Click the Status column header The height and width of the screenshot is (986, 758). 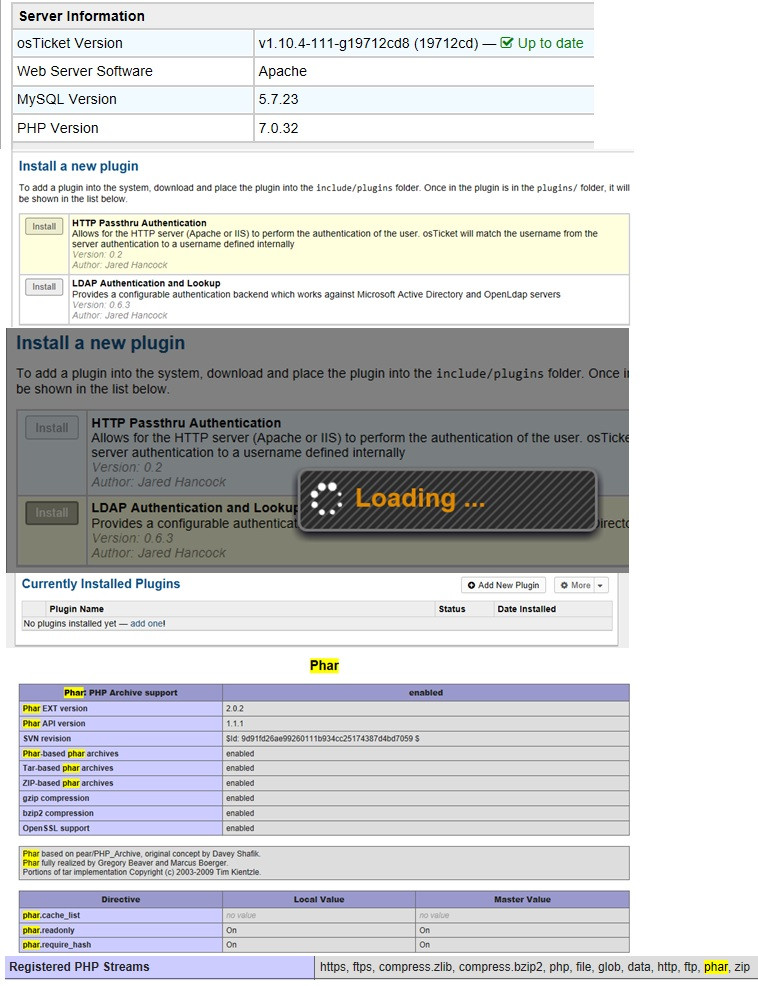[452, 609]
